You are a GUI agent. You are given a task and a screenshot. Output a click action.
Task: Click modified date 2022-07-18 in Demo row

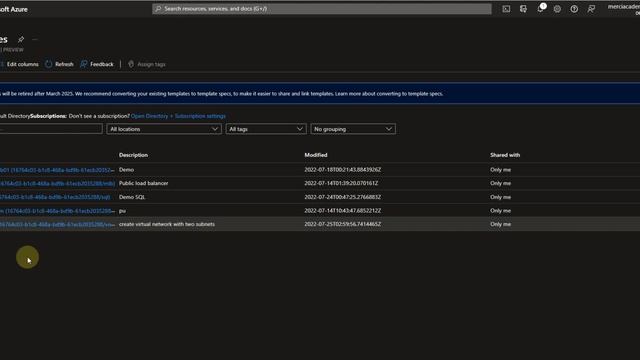342,170
